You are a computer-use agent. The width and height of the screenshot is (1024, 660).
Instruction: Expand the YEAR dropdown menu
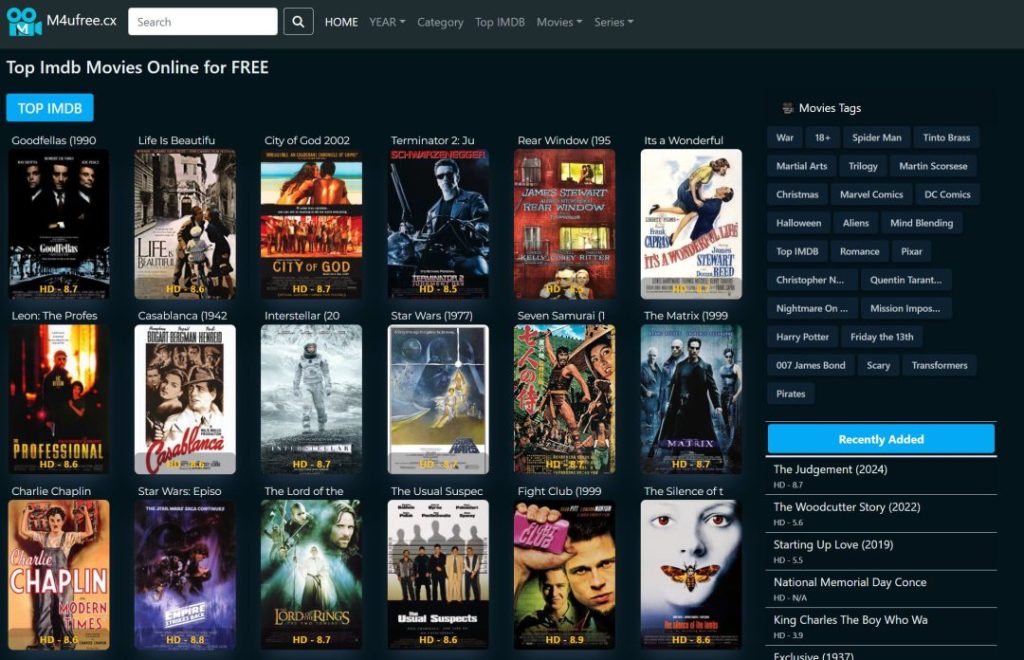387,22
